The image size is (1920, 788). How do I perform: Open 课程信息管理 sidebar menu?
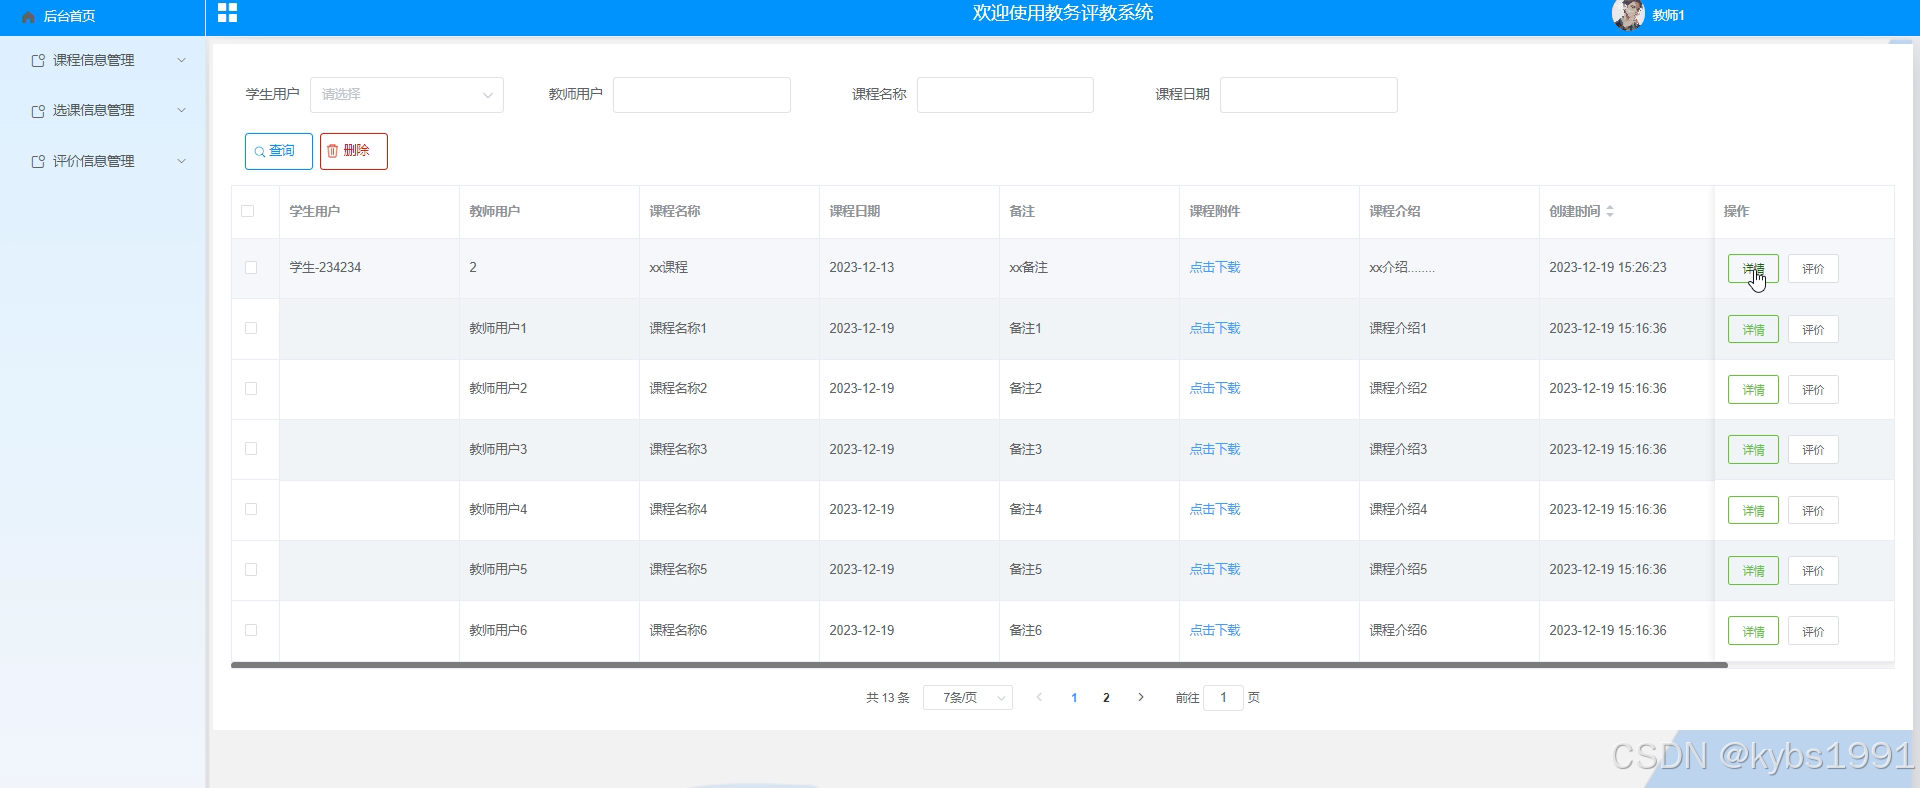tap(104, 60)
